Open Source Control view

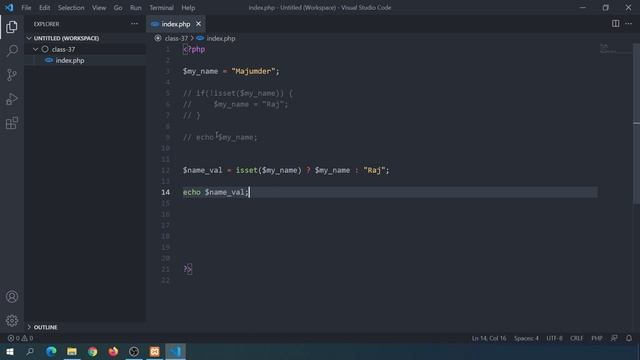pyautogui.click(x=12, y=75)
